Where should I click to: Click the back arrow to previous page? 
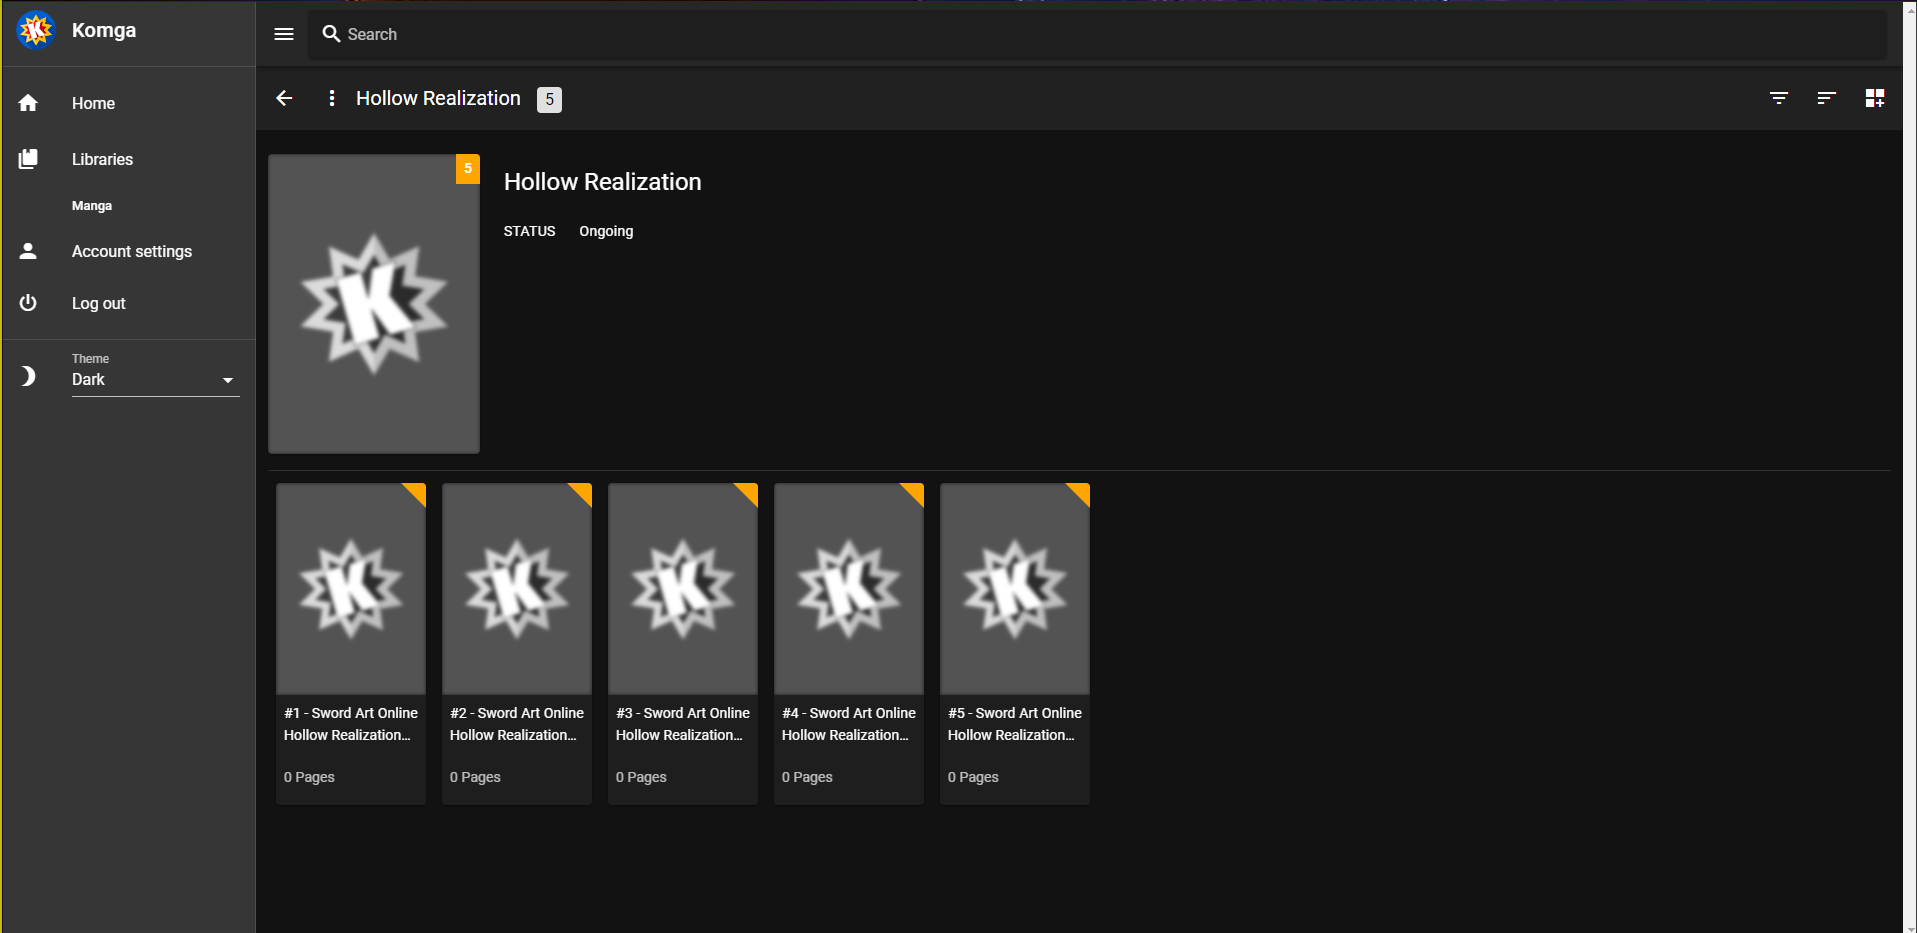pyautogui.click(x=284, y=98)
